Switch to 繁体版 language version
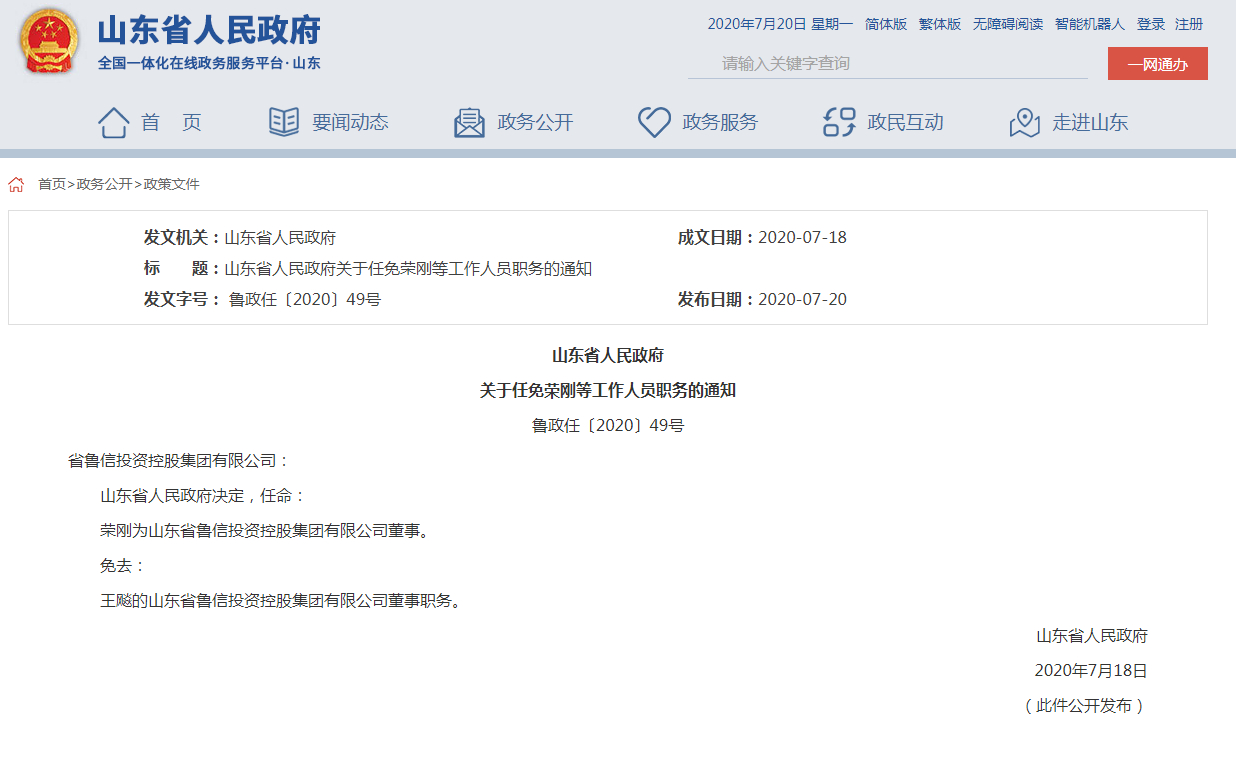This screenshot has width=1236, height=765. pyautogui.click(x=940, y=24)
